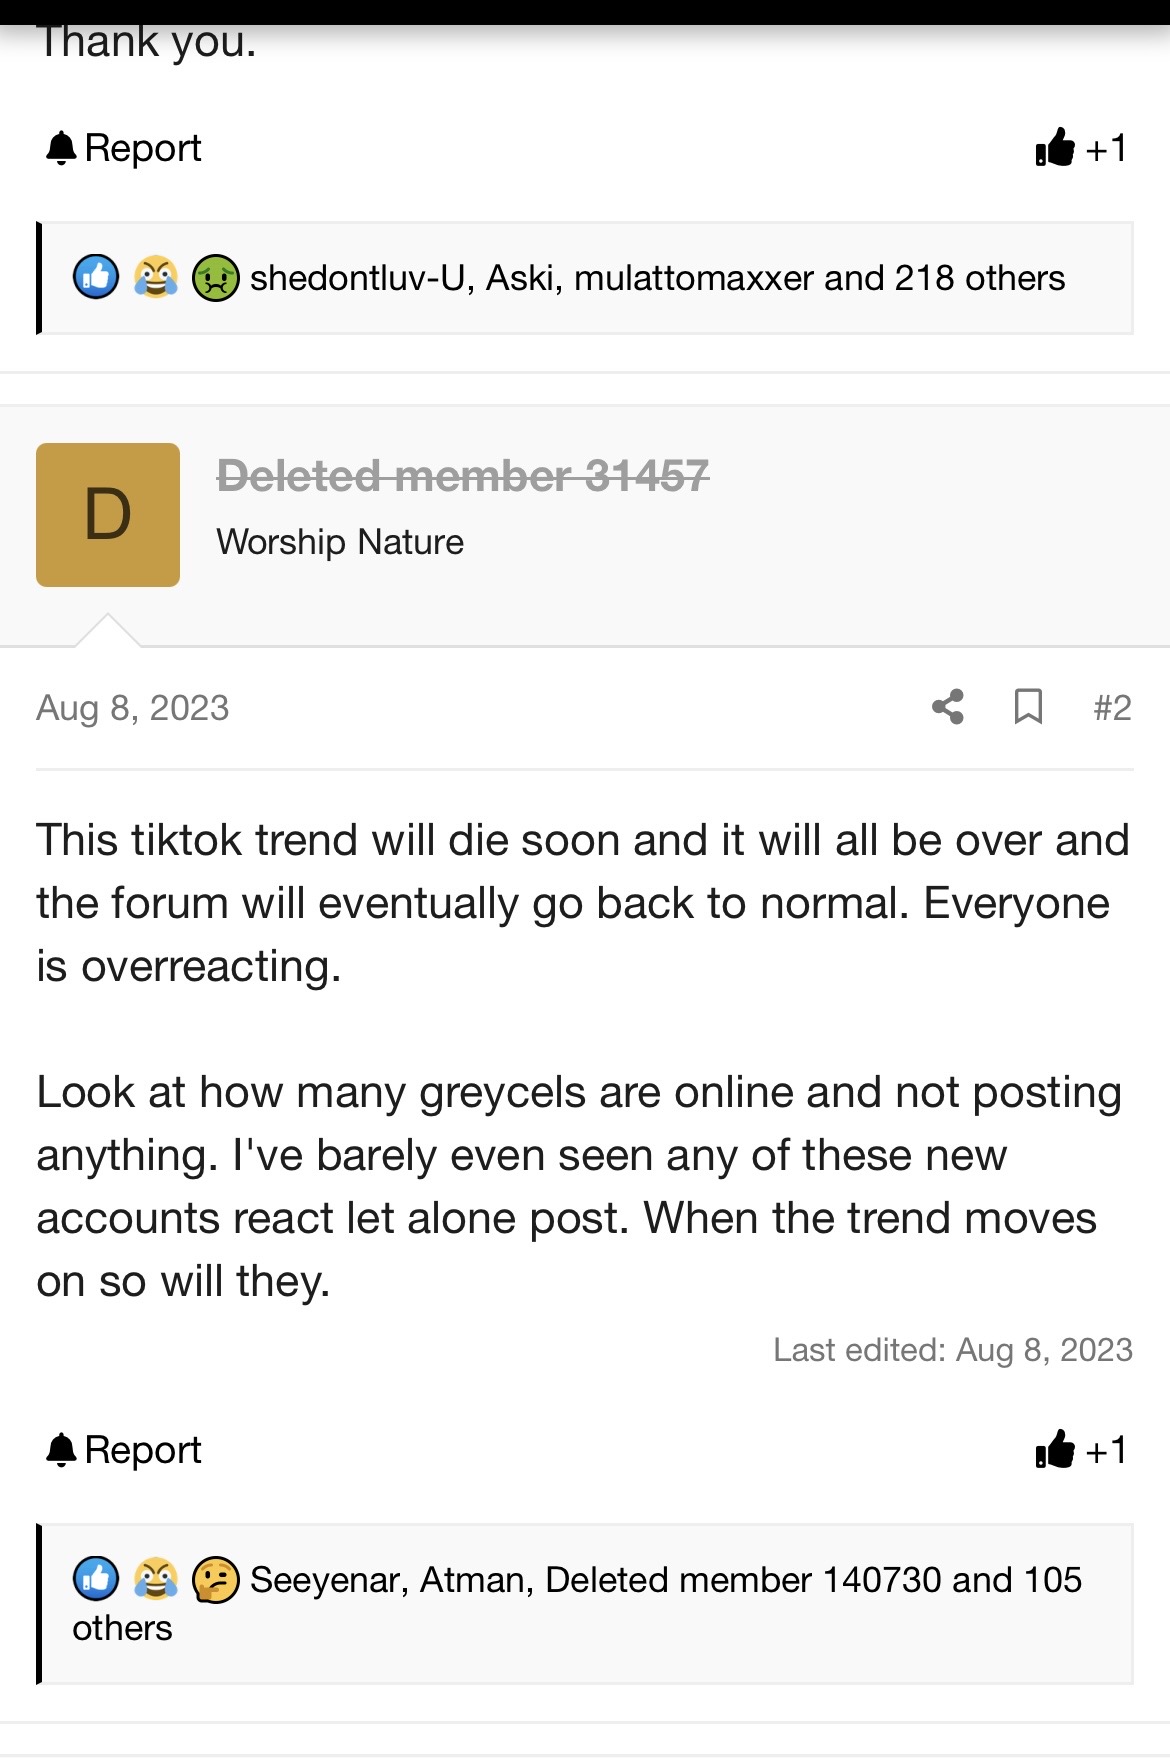The width and height of the screenshot is (1170, 1758).
Task: Click the share icon on post #2
Action: pyautogui.click(x=948, y=707)
